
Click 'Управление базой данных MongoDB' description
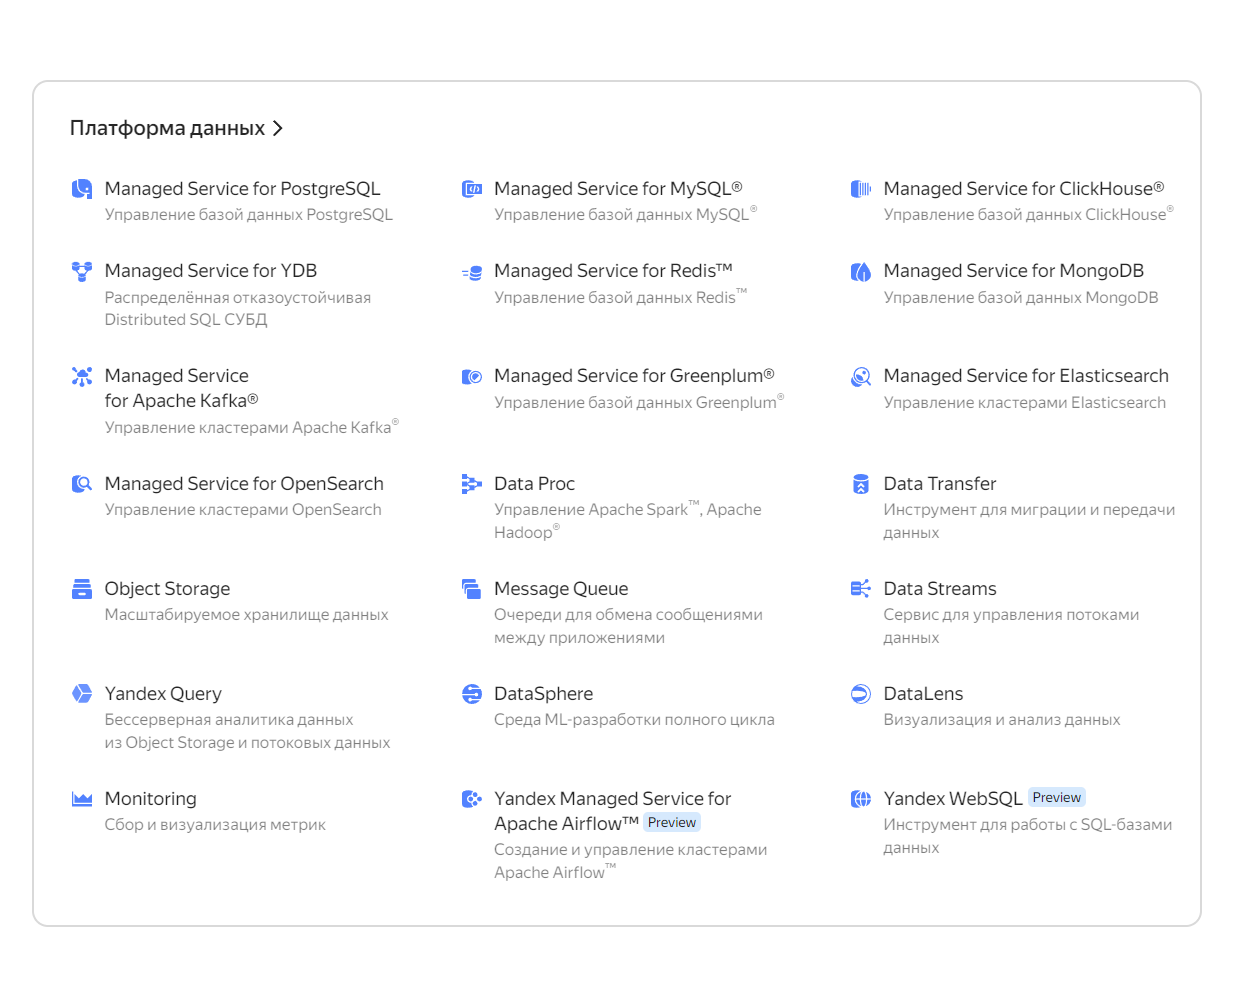(1020, 297)
